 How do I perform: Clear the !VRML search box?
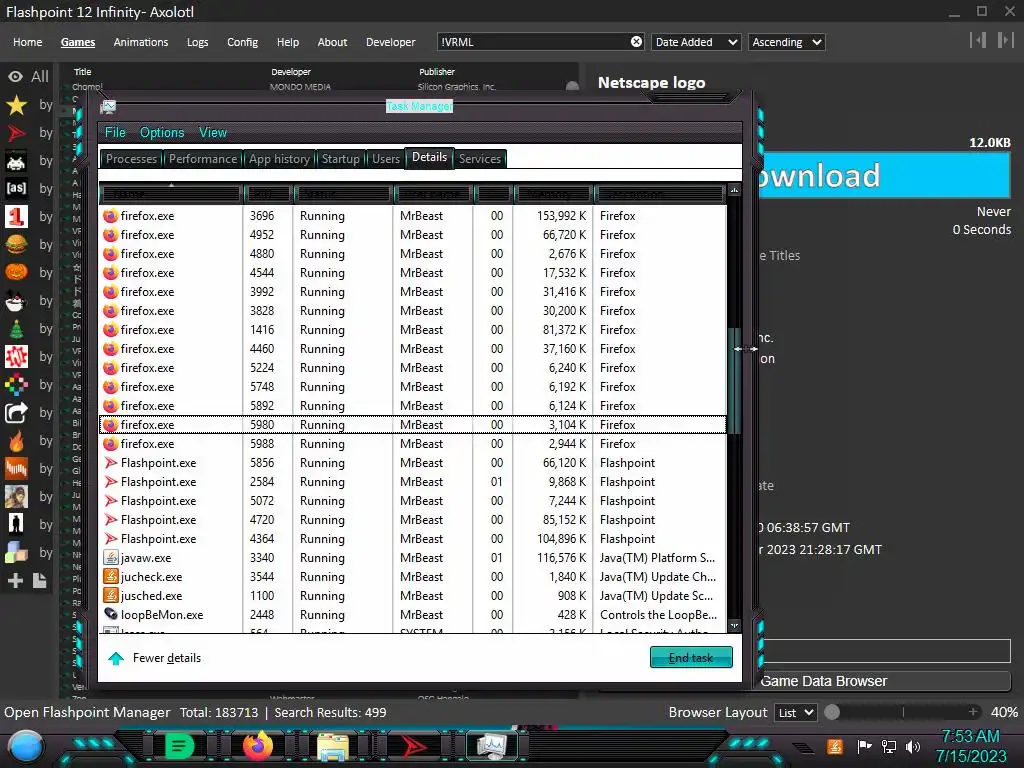(636, 42)
